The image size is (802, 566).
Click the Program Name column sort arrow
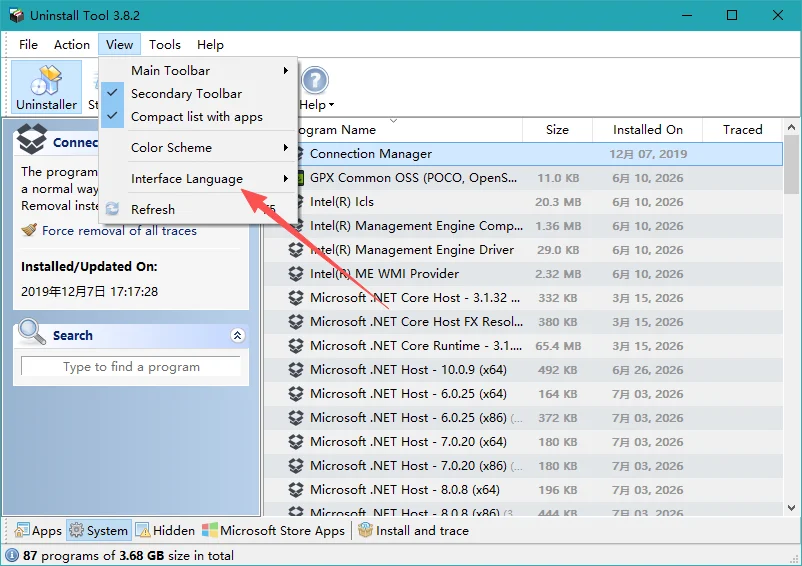[393, 121]
